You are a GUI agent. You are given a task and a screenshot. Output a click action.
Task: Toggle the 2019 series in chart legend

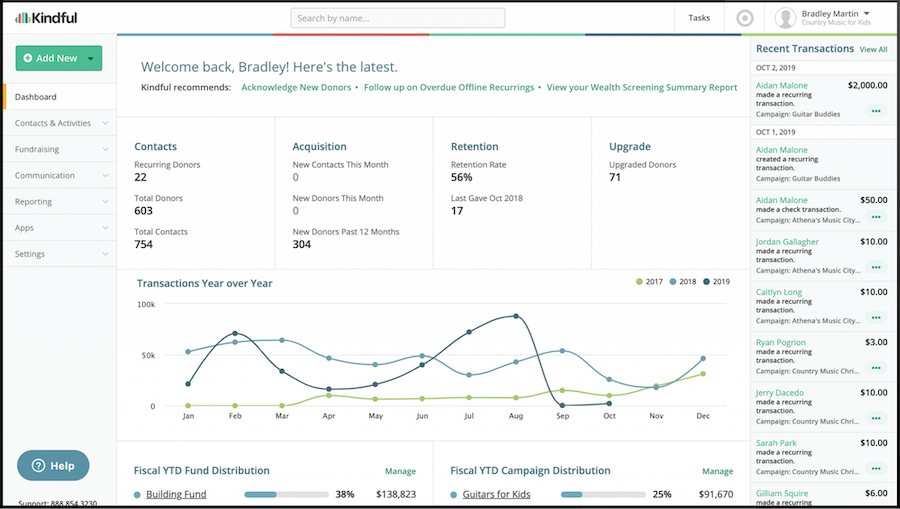(716, 282)
